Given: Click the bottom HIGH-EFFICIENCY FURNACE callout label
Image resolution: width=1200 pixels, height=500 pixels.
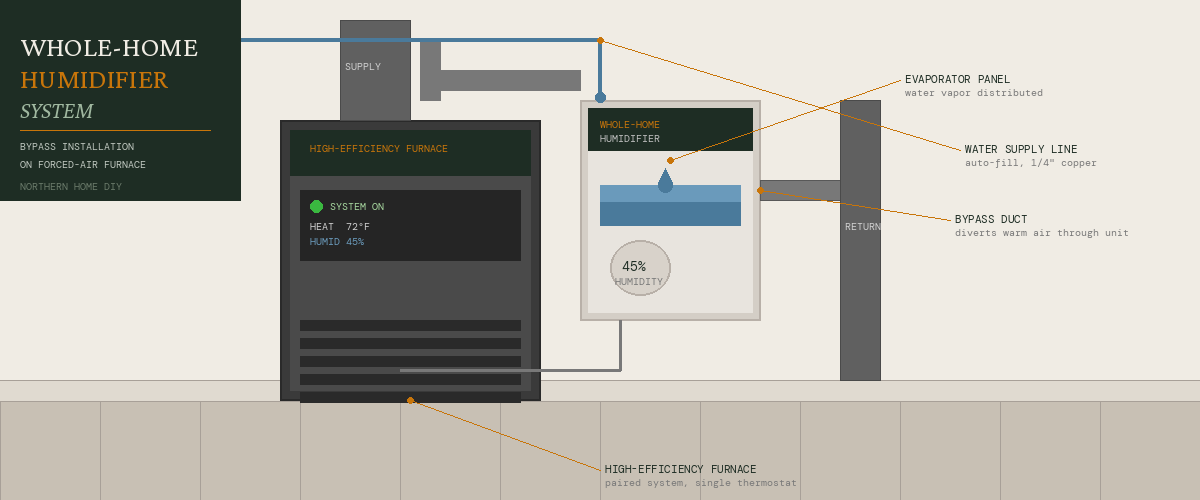Looking at the screenshot, I should 680,469.
